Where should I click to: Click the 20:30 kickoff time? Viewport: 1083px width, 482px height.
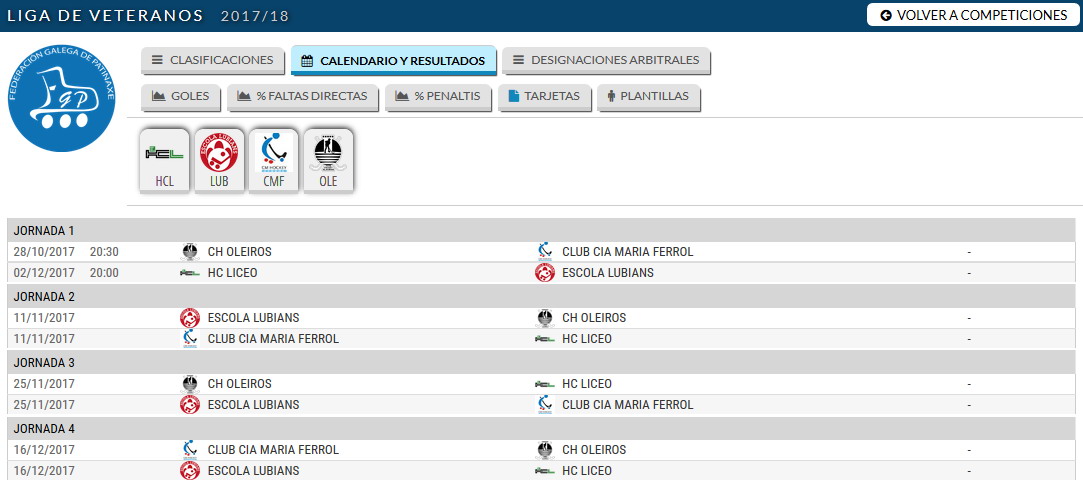pyautogui.click(x=104, y=252)
